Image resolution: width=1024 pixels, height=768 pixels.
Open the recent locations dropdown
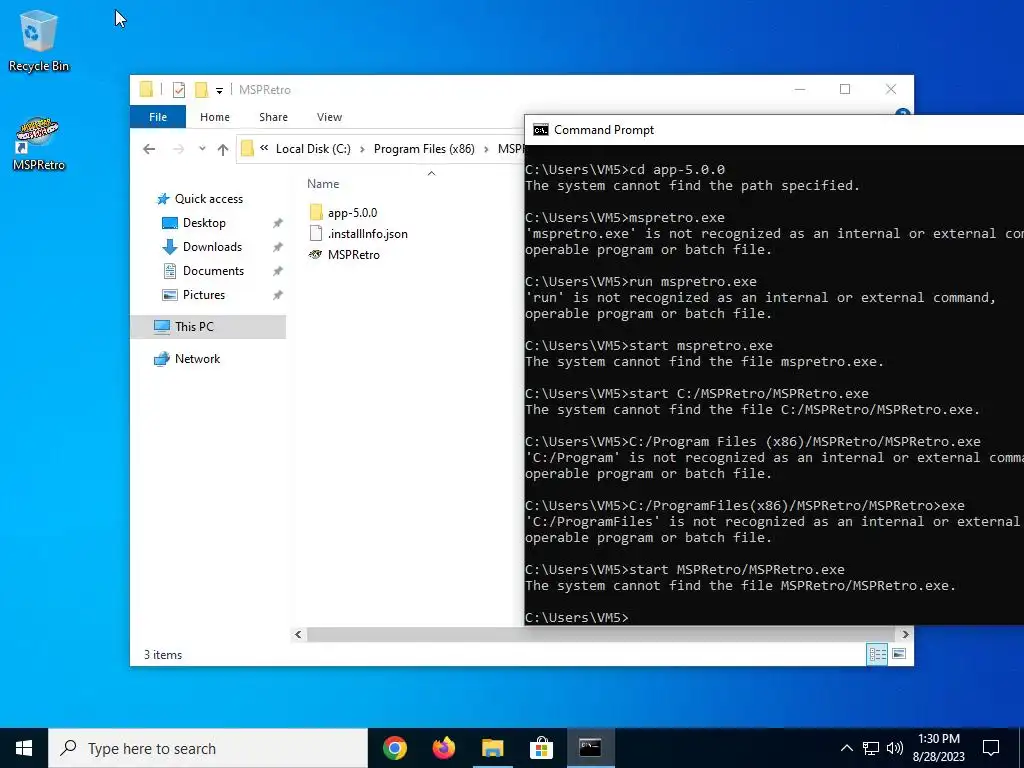[x=202, y=149]
